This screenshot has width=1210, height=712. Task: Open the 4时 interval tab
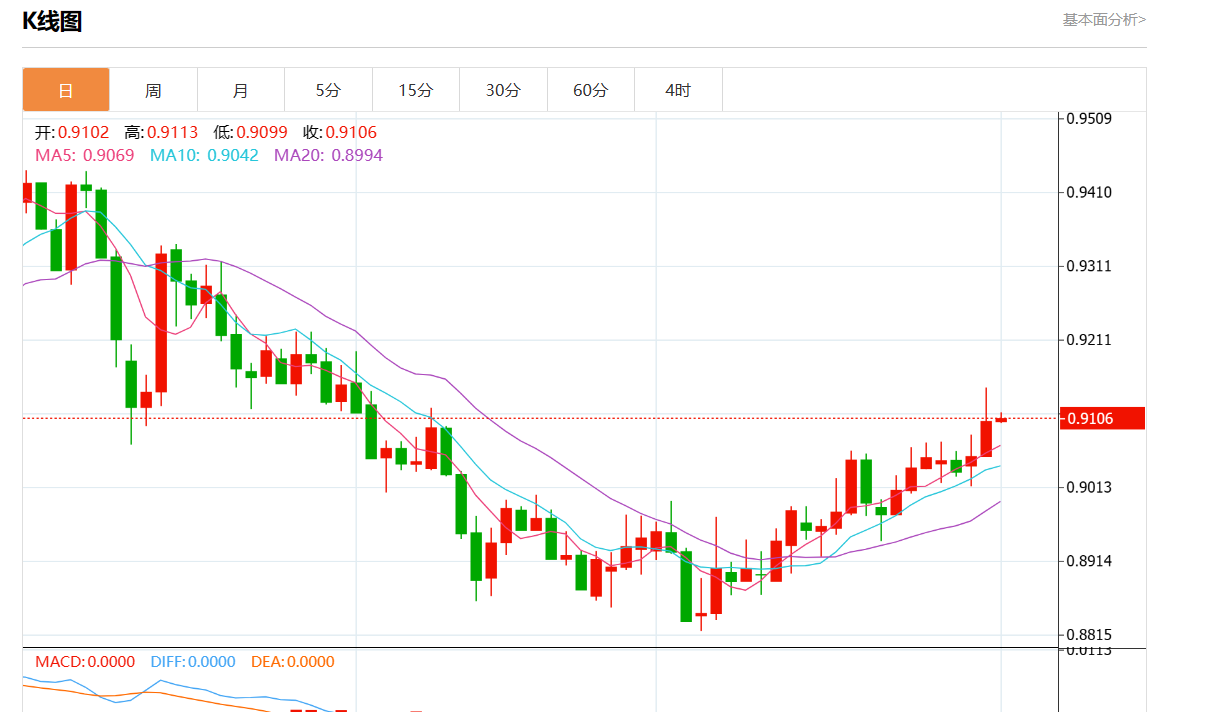coord(678,90)
